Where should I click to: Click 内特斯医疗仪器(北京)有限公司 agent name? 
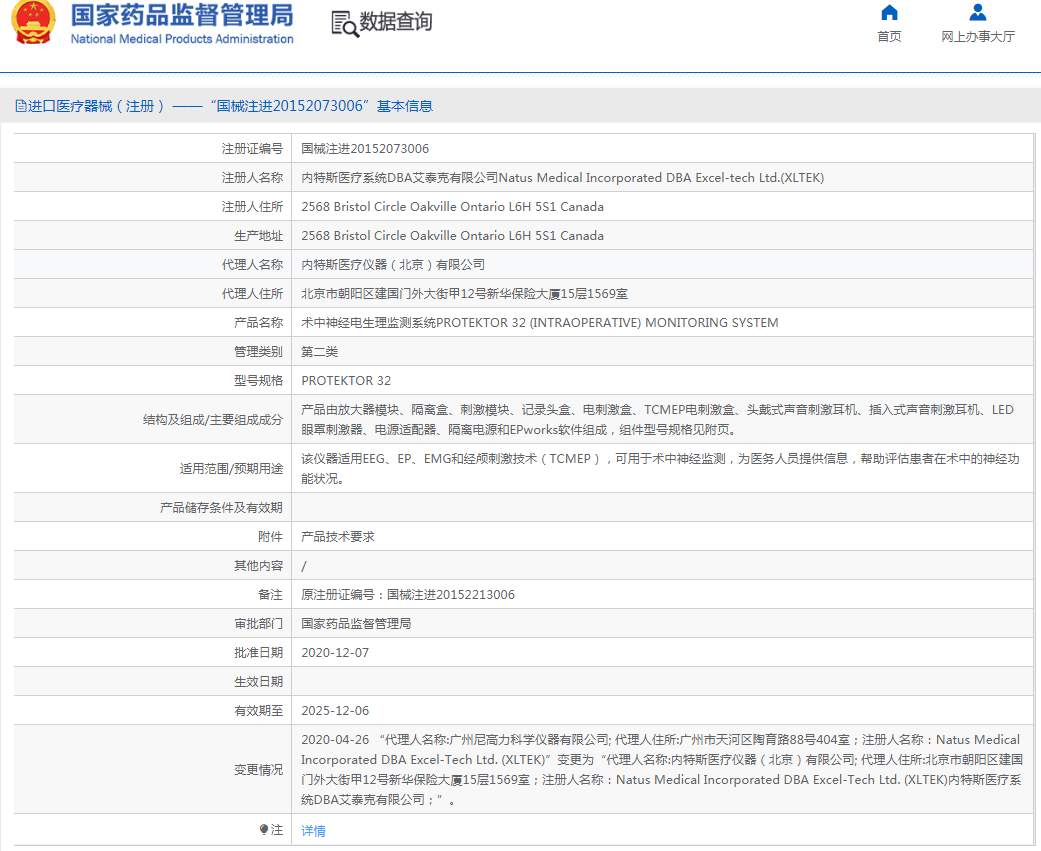pos(393,265)
